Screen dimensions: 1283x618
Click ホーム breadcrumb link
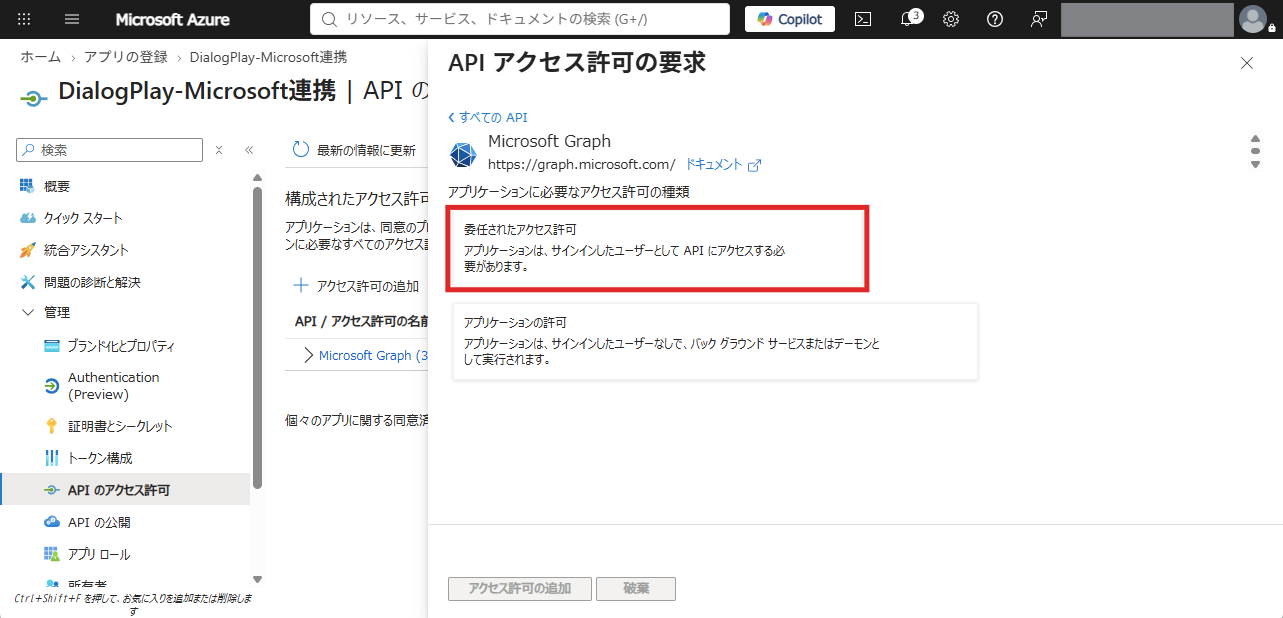click(x=40, y=57)
